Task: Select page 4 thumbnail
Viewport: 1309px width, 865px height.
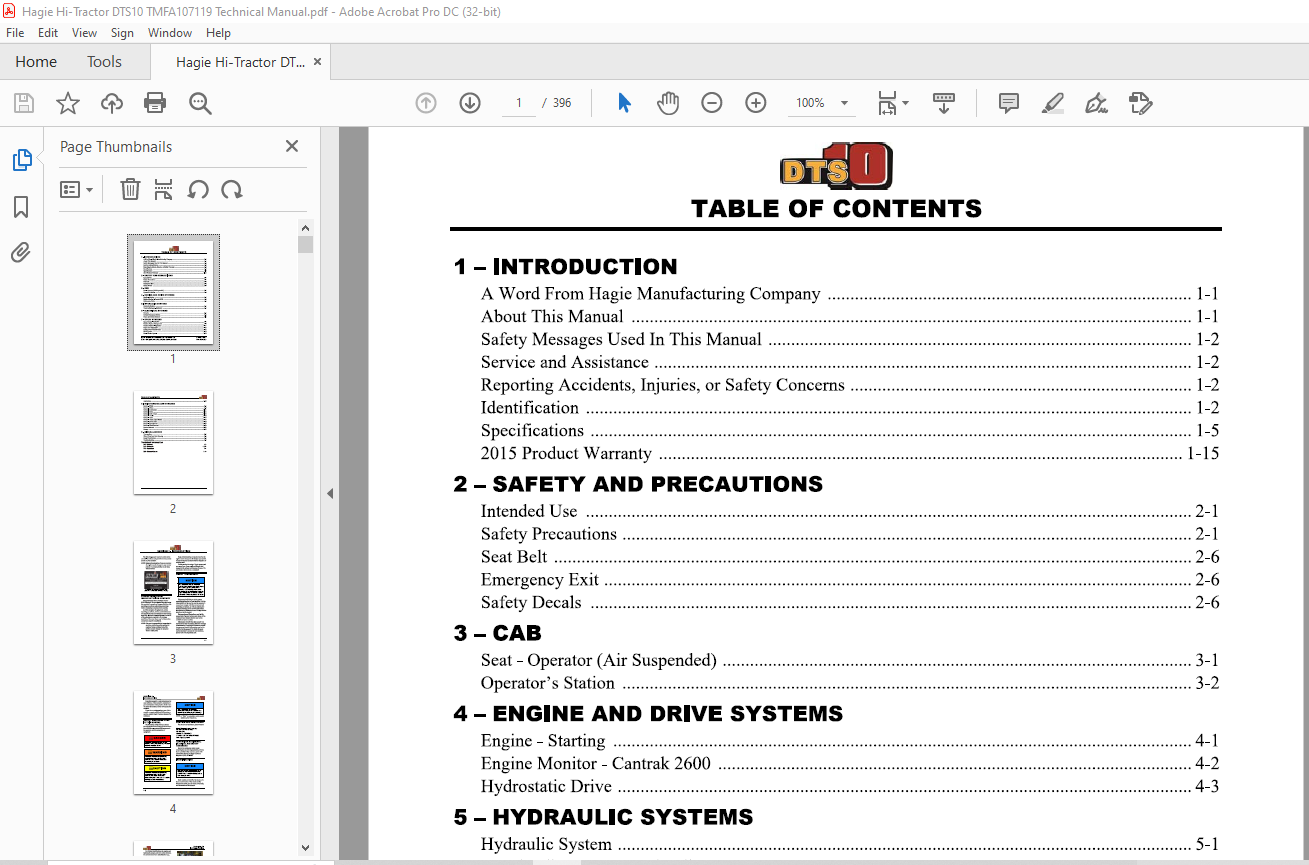Action: [173, 742]
